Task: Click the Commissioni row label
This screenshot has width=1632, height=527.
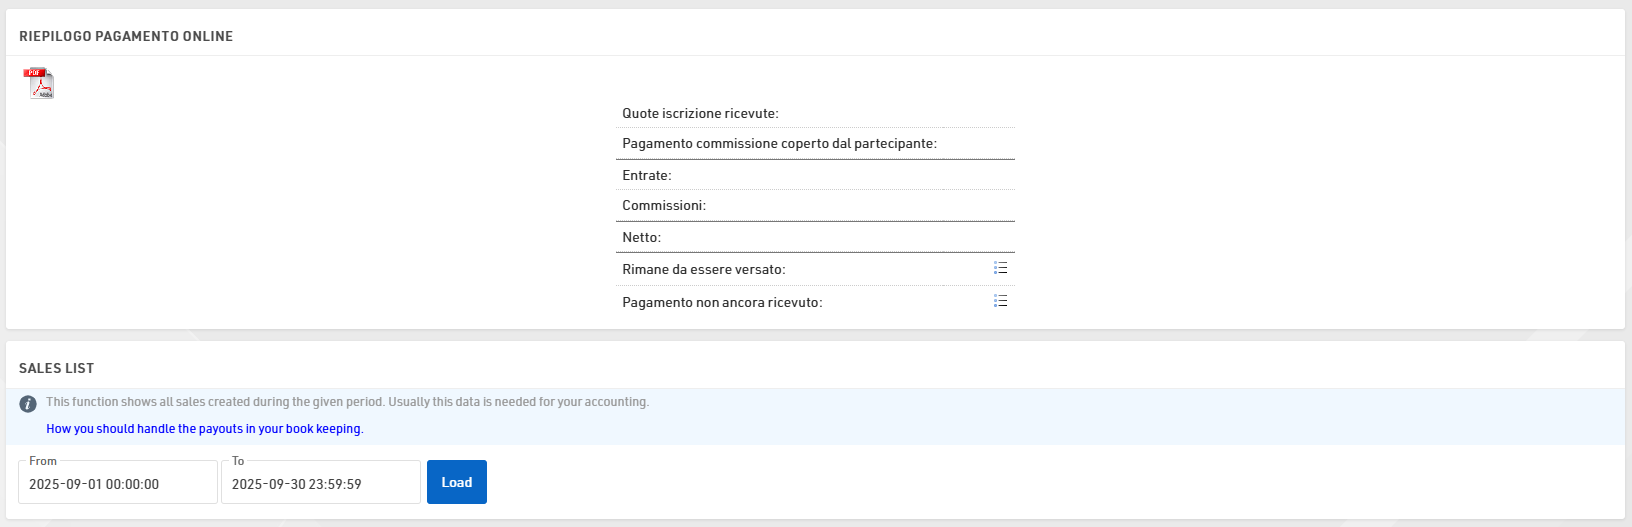Action: [x=664, y=206]
